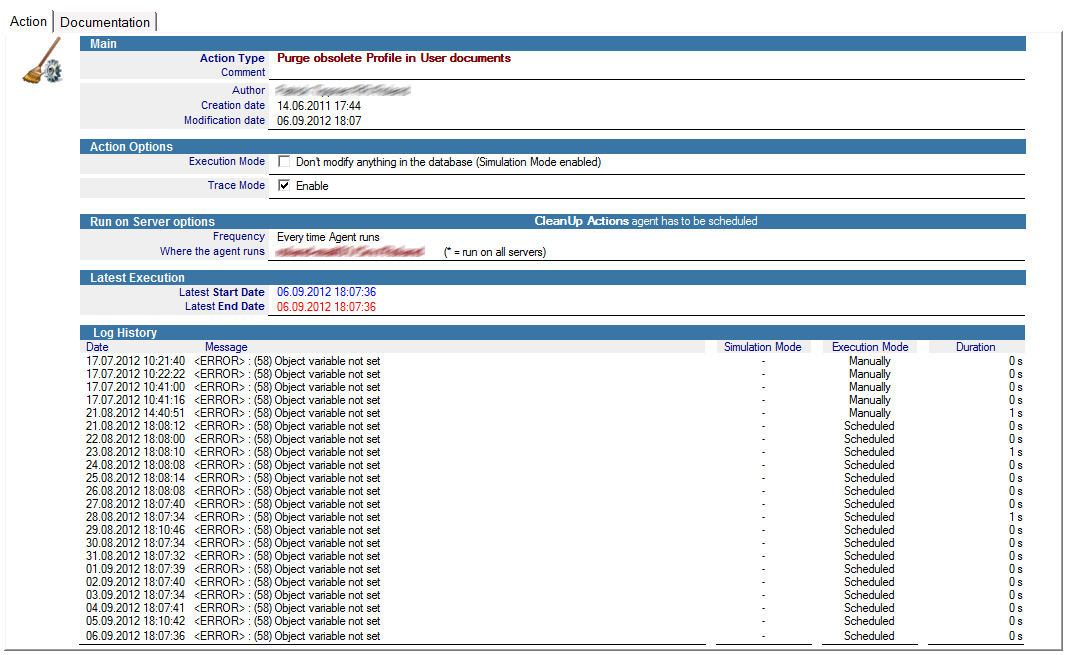Click the Action Type 'Purge obsolete Profile' text
The image size is (1071, 655).
tap(394, 58)
